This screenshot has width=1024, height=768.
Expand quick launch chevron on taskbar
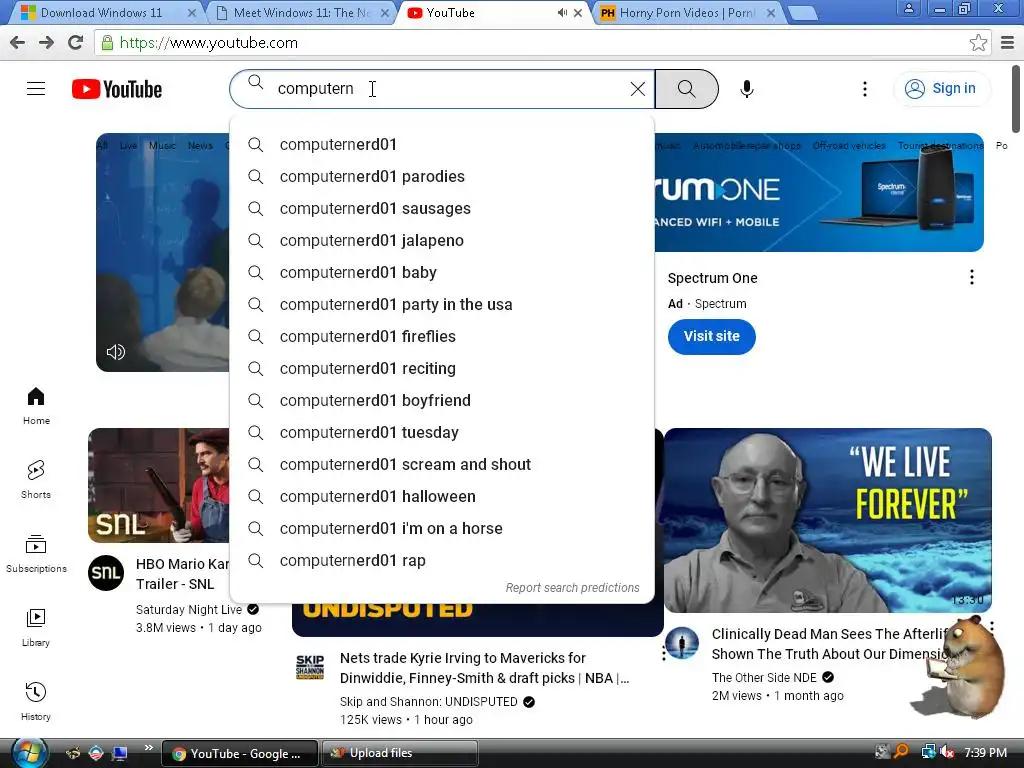[148, 748]
